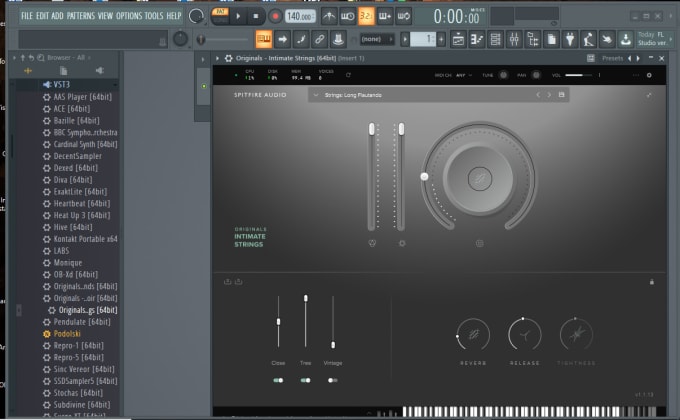Screen dimensions: 680x420
Task: Open the VIEW menu
Action: (x=105, y=16)
